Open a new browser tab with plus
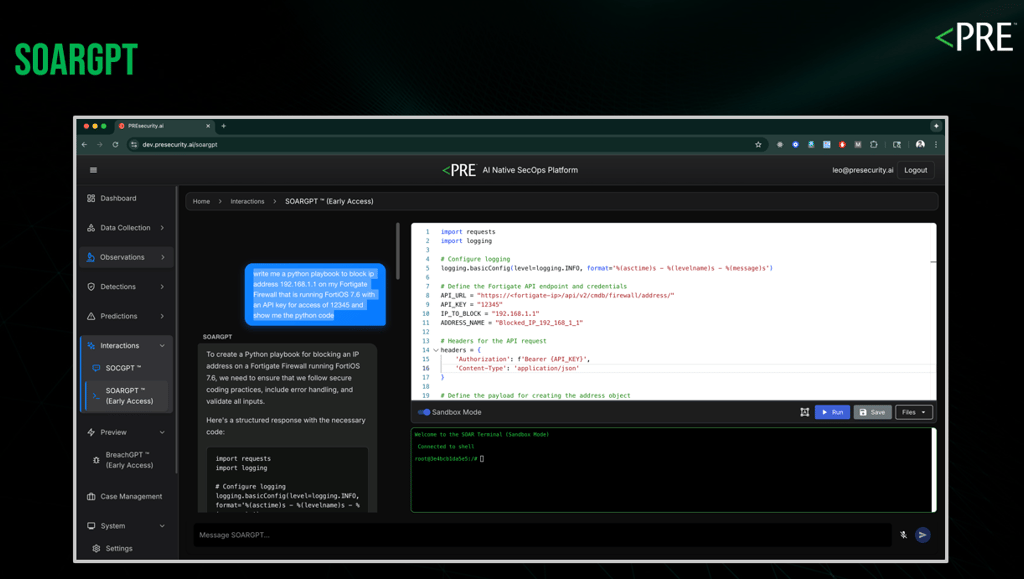The height and width of the screenshot is (579, 1024). (x=223, y=126)
